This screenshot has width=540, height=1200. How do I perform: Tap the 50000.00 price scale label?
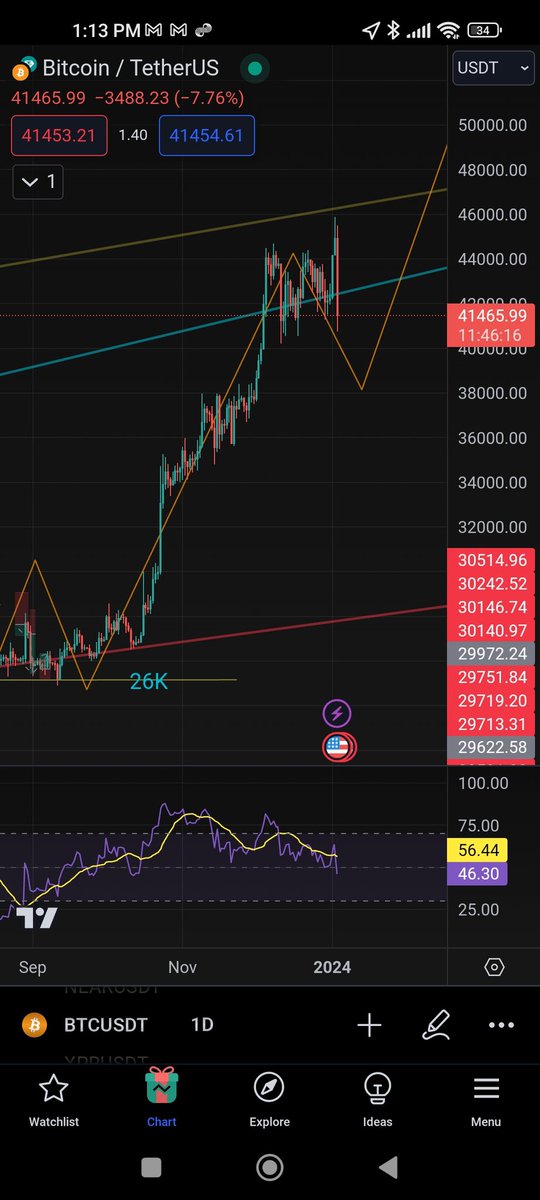point(493,125)
